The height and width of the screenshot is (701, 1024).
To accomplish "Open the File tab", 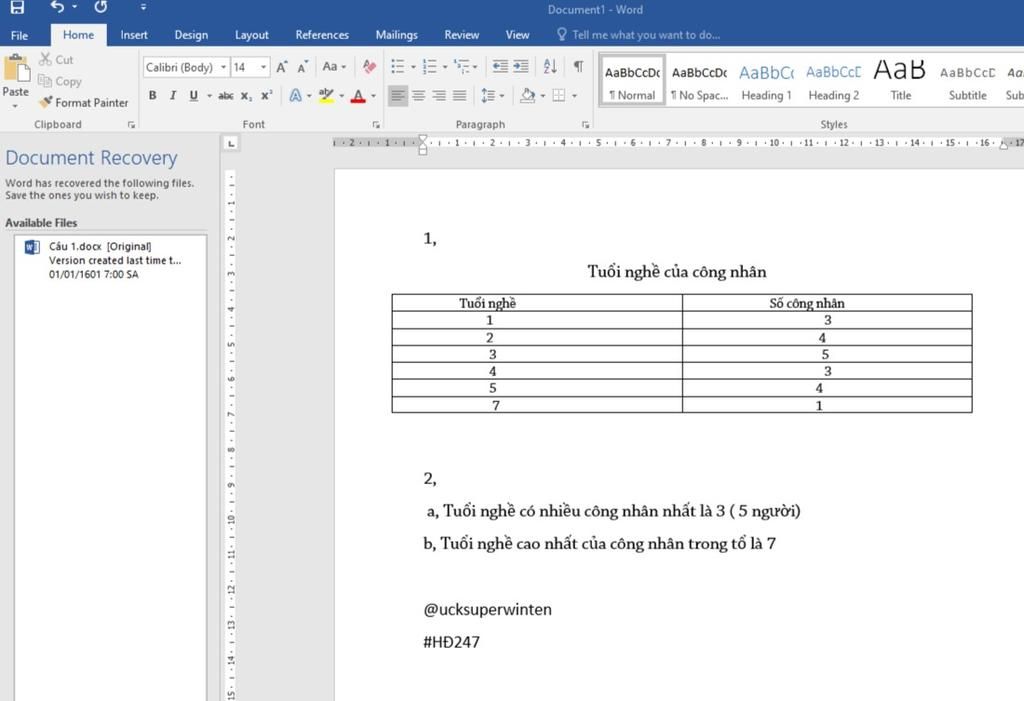I will (20, 35).
